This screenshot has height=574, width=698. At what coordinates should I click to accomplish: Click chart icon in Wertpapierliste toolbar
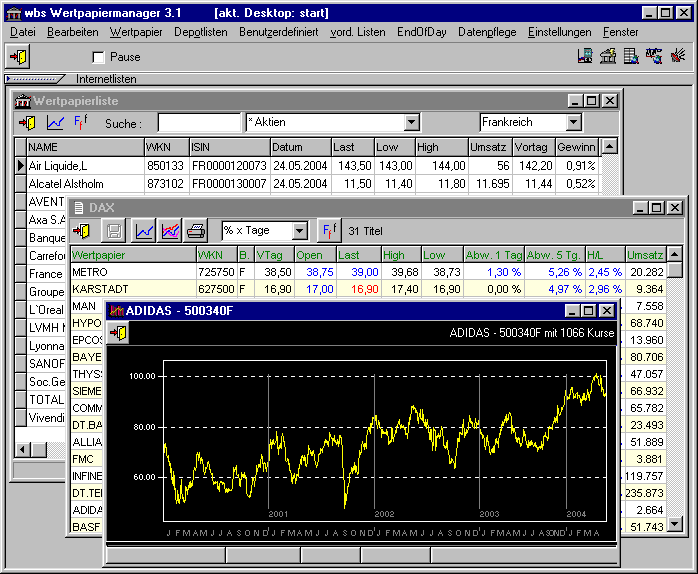[x=55, y=123]
